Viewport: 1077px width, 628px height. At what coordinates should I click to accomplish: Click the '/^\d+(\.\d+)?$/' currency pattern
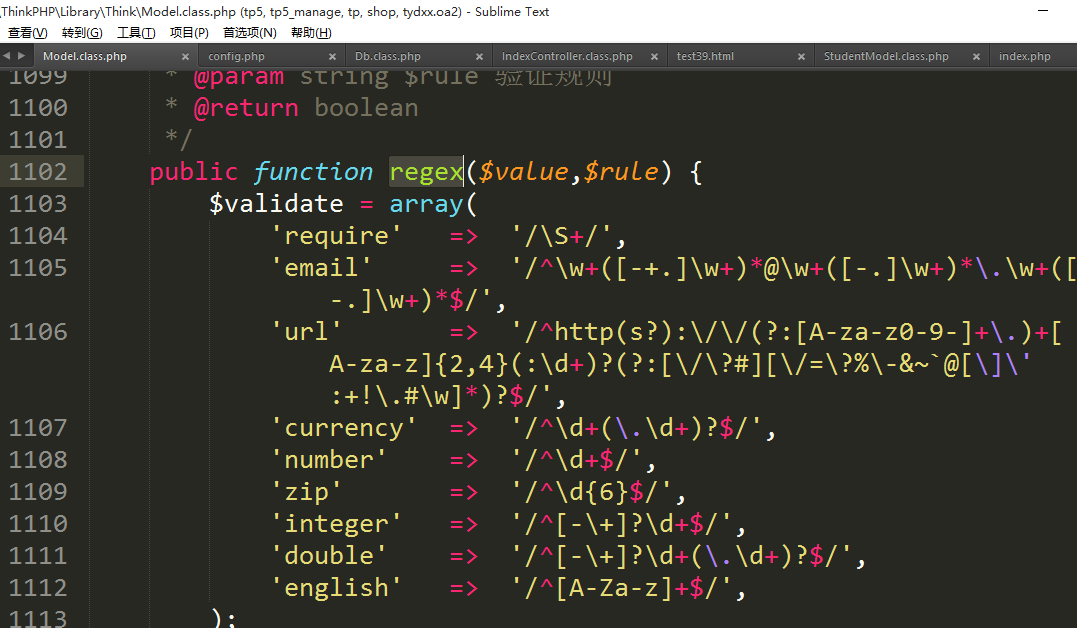point(637,428)
